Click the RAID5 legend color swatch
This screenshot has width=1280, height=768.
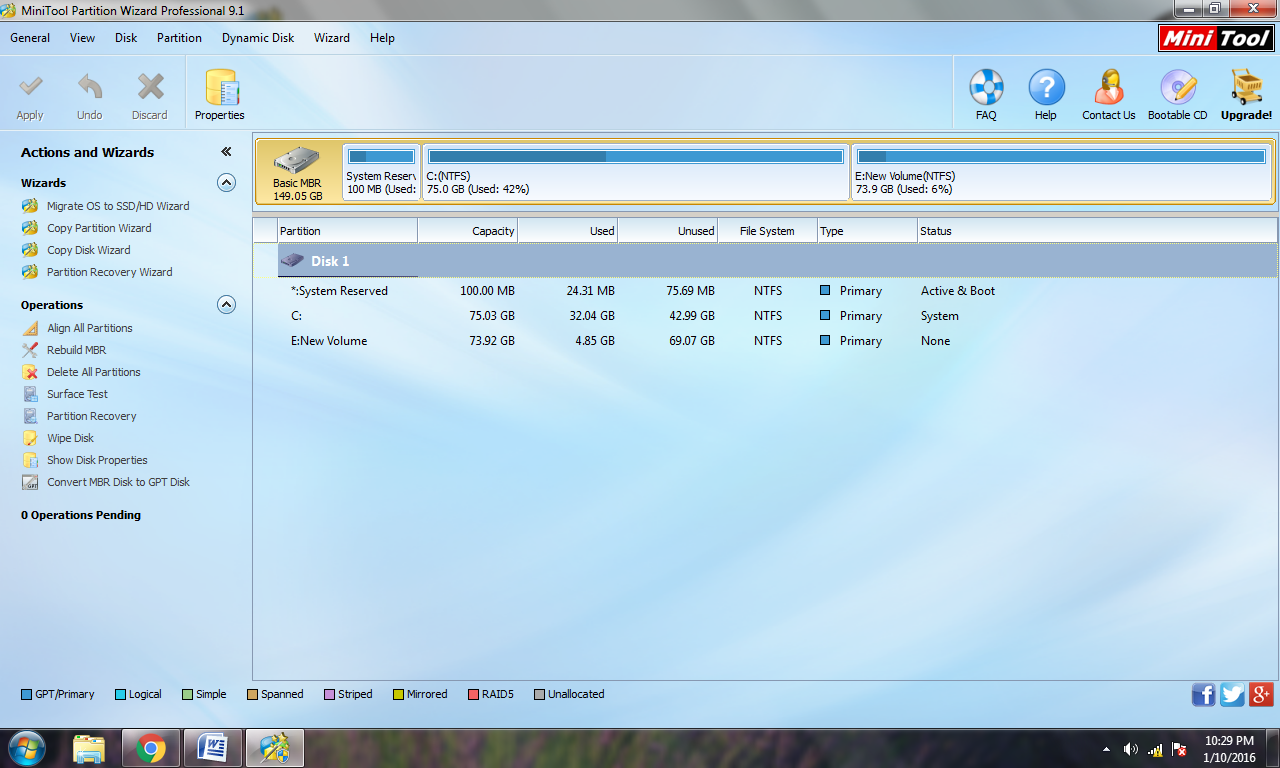point(474,694)
